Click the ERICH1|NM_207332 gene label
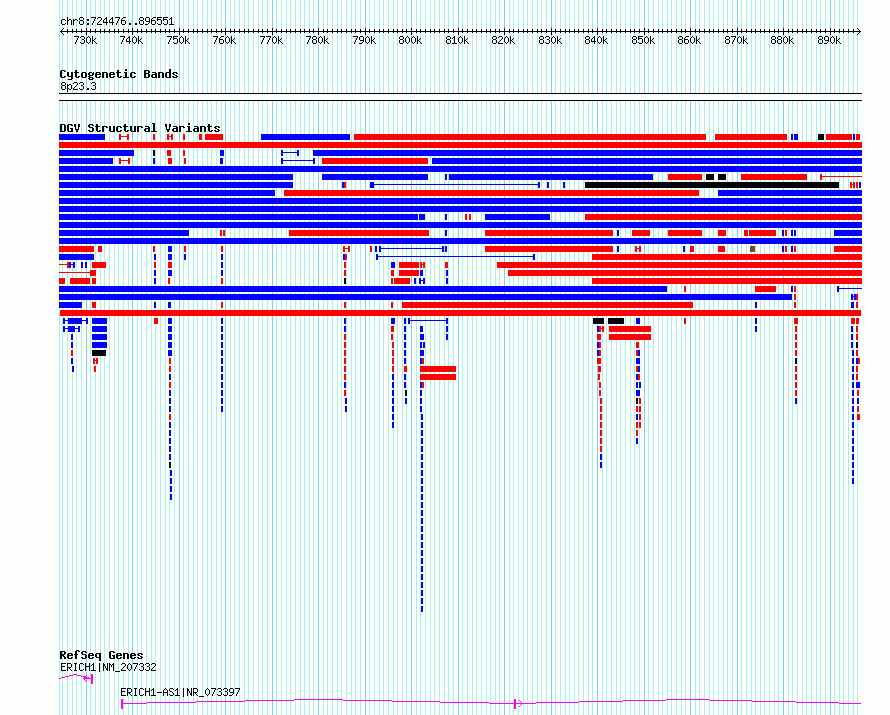Viewport: 890px width, 715px height. (x=108, y=667)
